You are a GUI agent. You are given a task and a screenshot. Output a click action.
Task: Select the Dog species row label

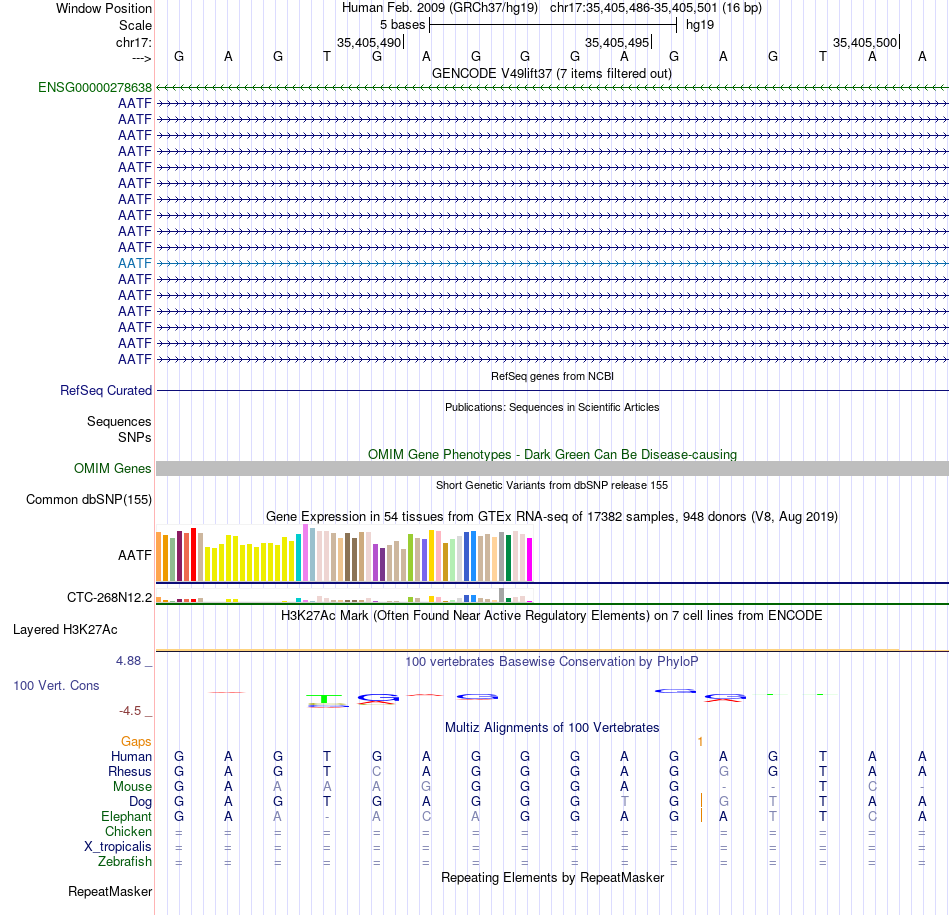click(140, 801)
